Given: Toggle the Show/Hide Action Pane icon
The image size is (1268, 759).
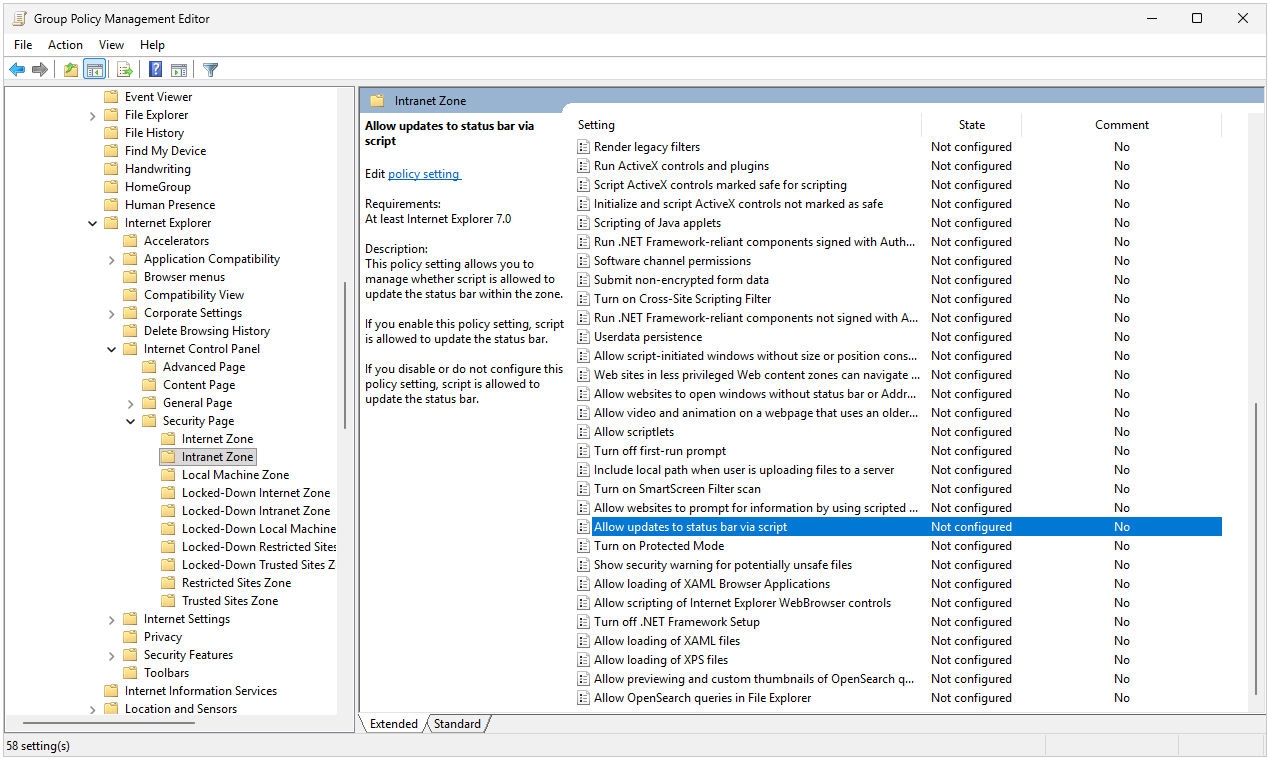Looking at the screenshot, I should [179, 69].
